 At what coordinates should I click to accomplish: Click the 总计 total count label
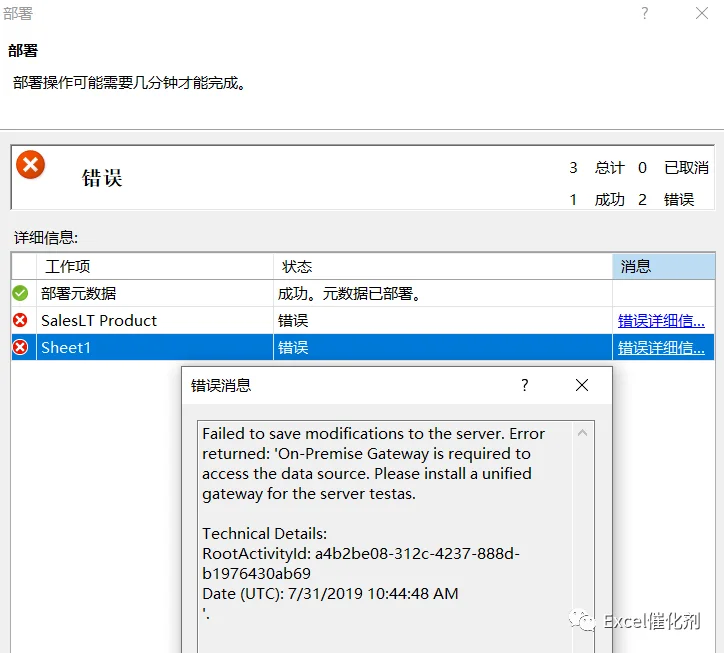(x=609, y=168)
